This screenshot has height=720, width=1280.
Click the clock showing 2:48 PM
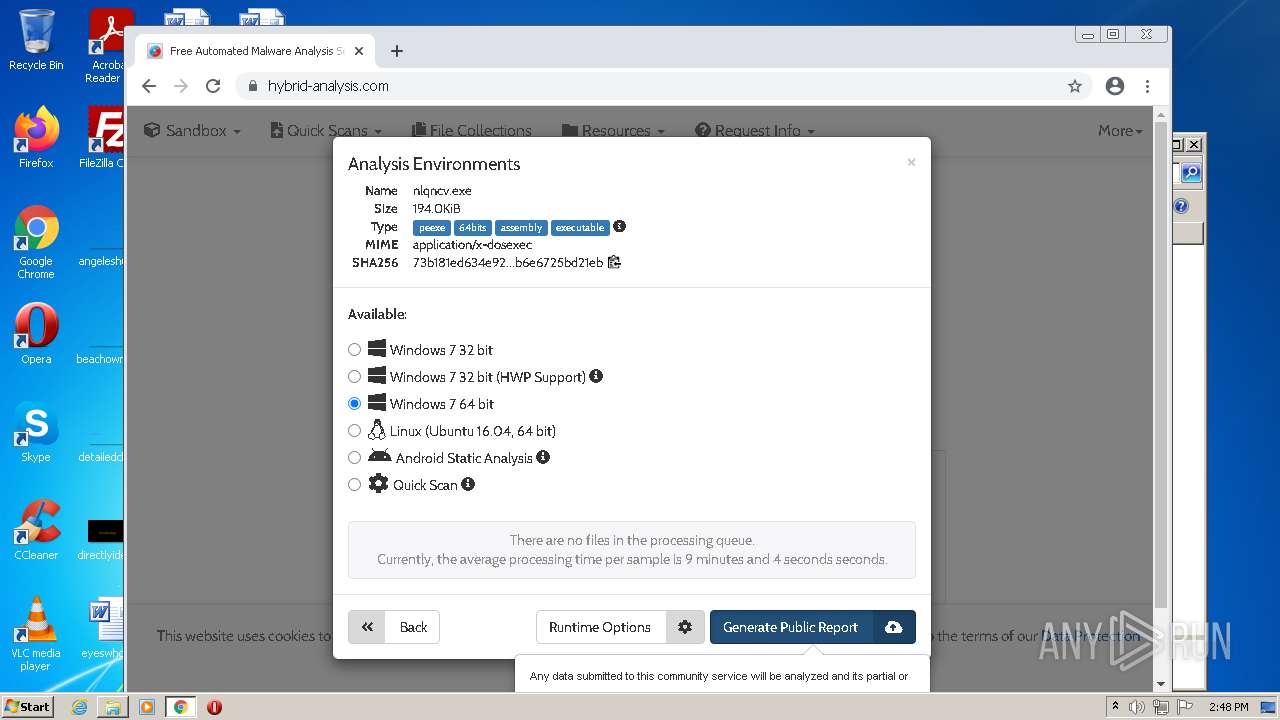click(x=1228, y=707)
